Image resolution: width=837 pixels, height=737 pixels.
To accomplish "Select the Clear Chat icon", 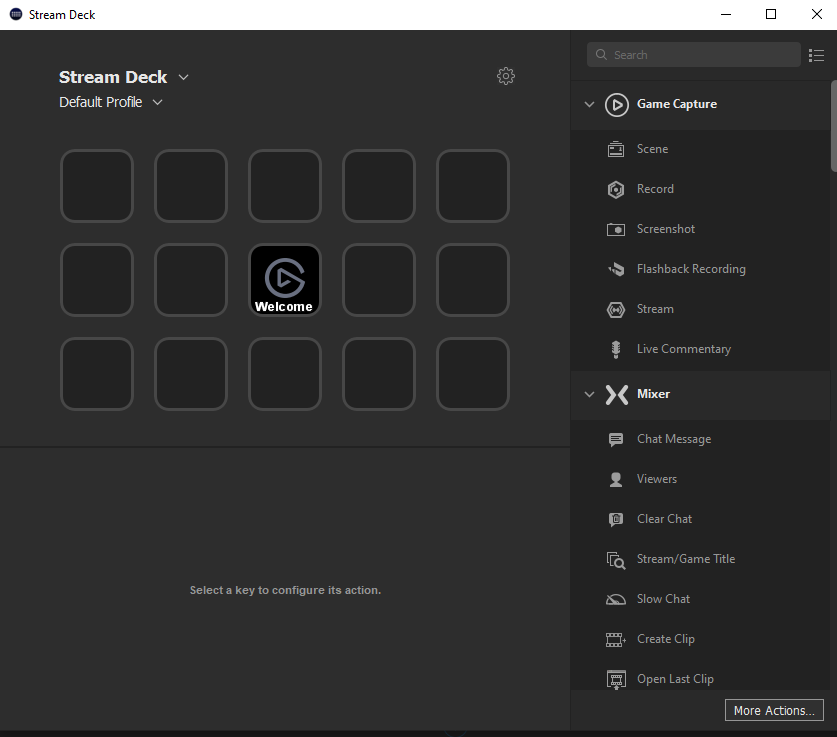I will click(616, 519).
